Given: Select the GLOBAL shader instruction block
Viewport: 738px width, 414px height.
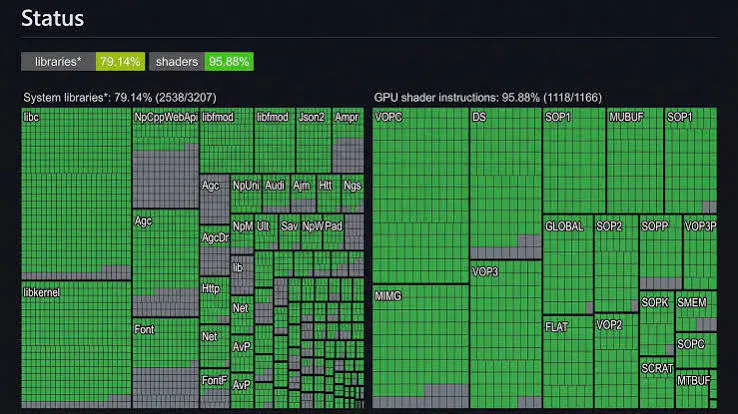Looking at the screenshot, I should 568,265.
